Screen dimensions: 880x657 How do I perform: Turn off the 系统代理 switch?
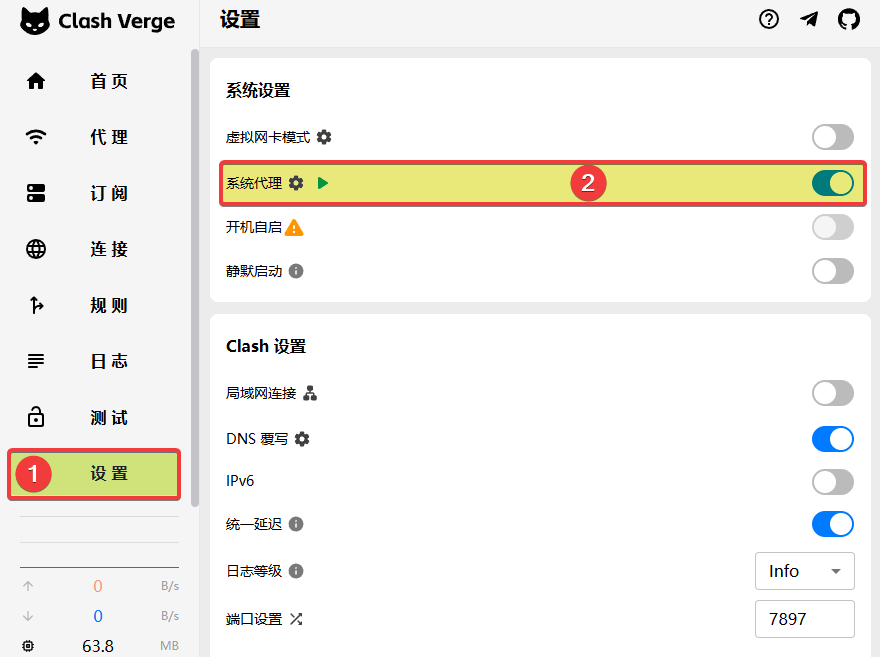point(833,183)
